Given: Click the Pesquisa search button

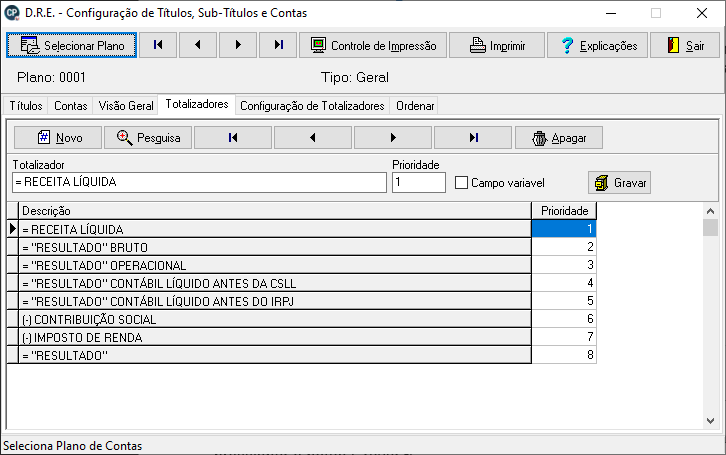Looking at the screenshot, I should click(148, 137).
